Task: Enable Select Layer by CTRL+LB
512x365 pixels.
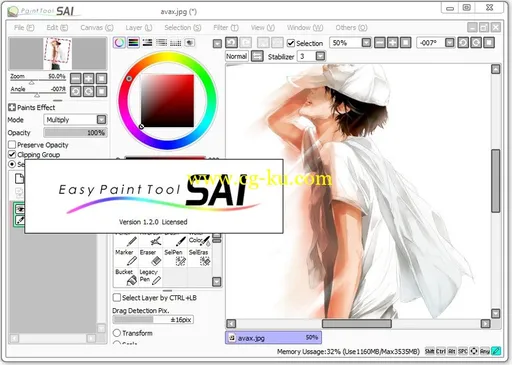Action: [117, 297]
